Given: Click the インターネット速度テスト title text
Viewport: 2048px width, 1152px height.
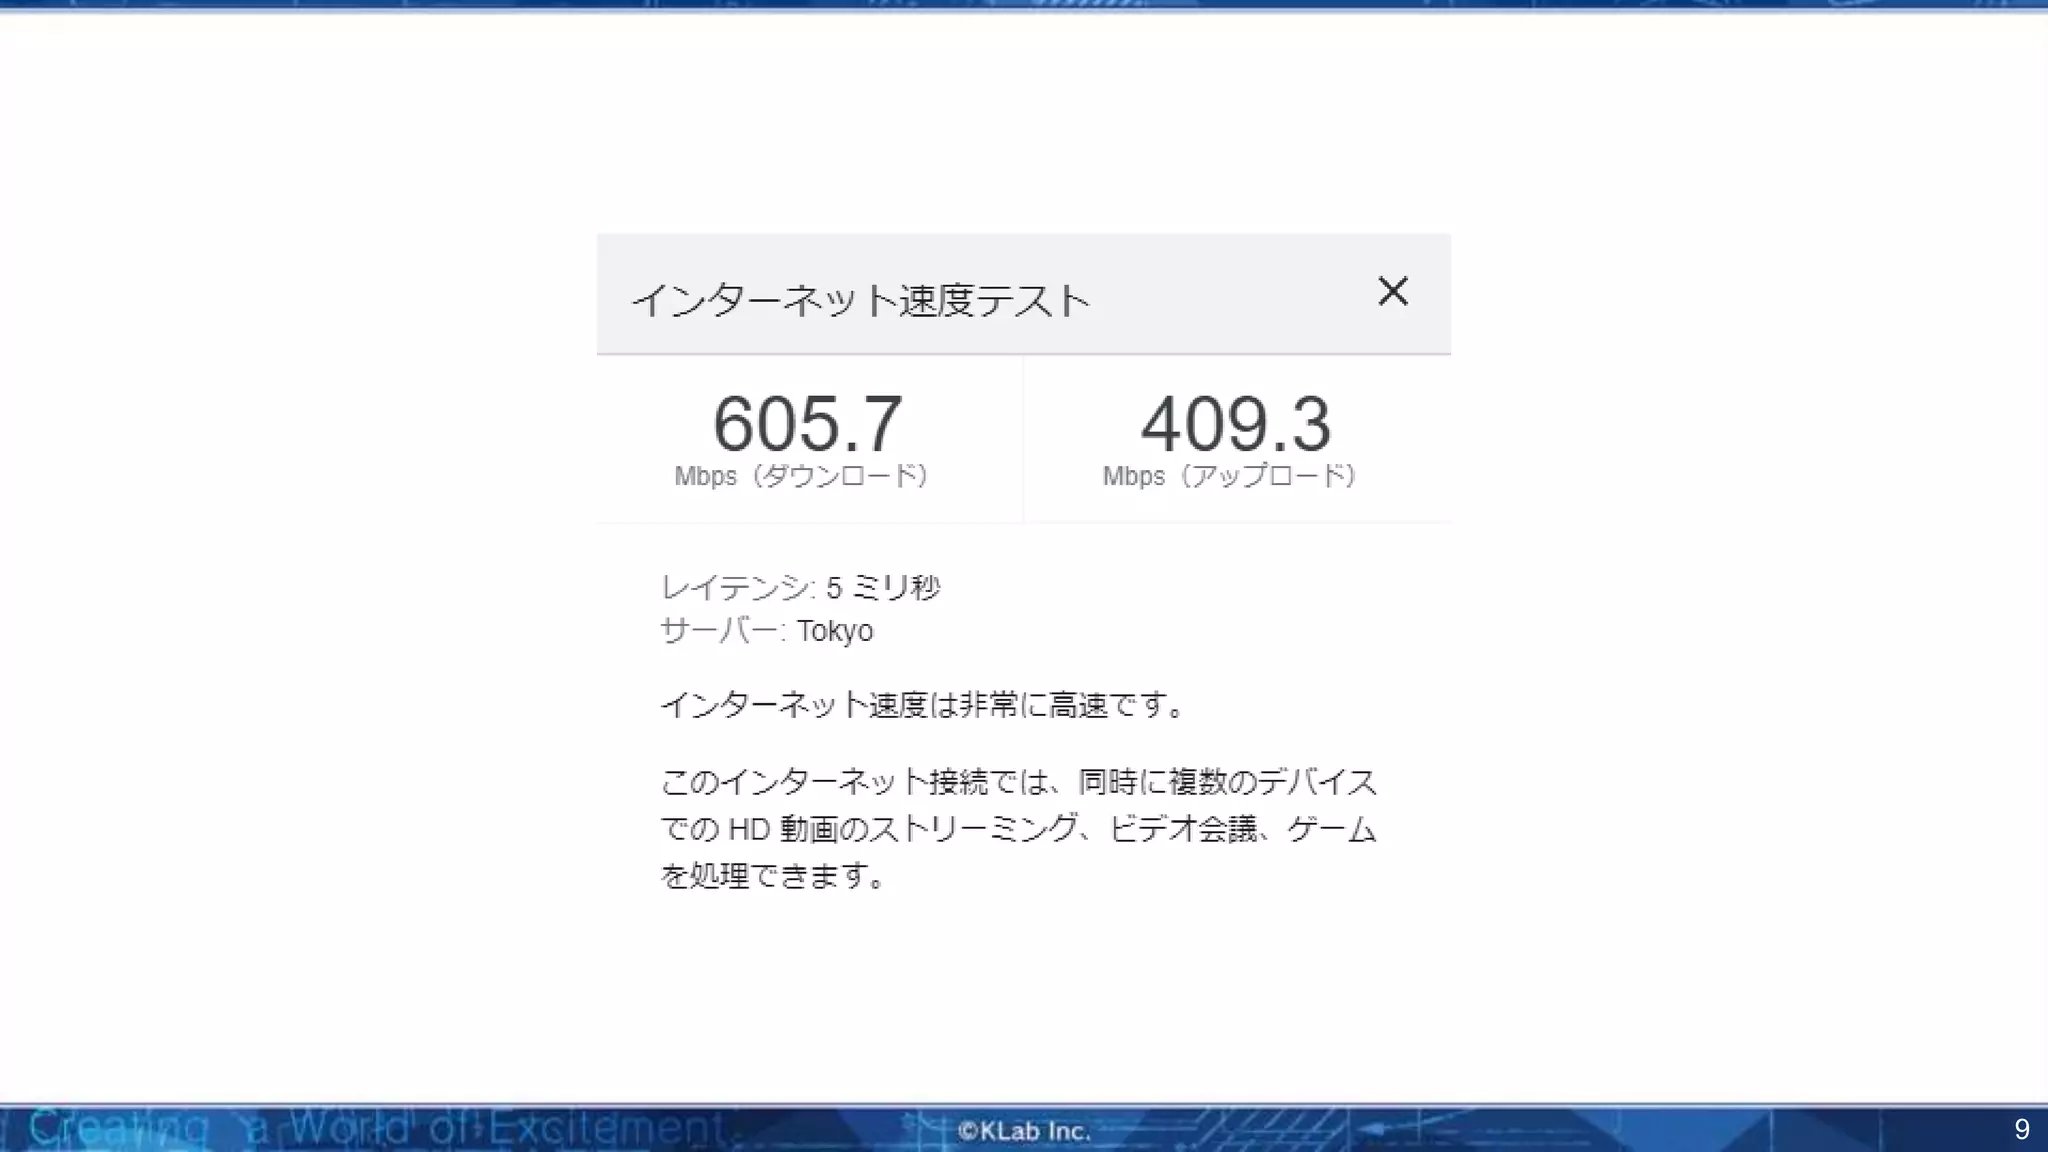Looking at the screenshot, I should point(860,300).
